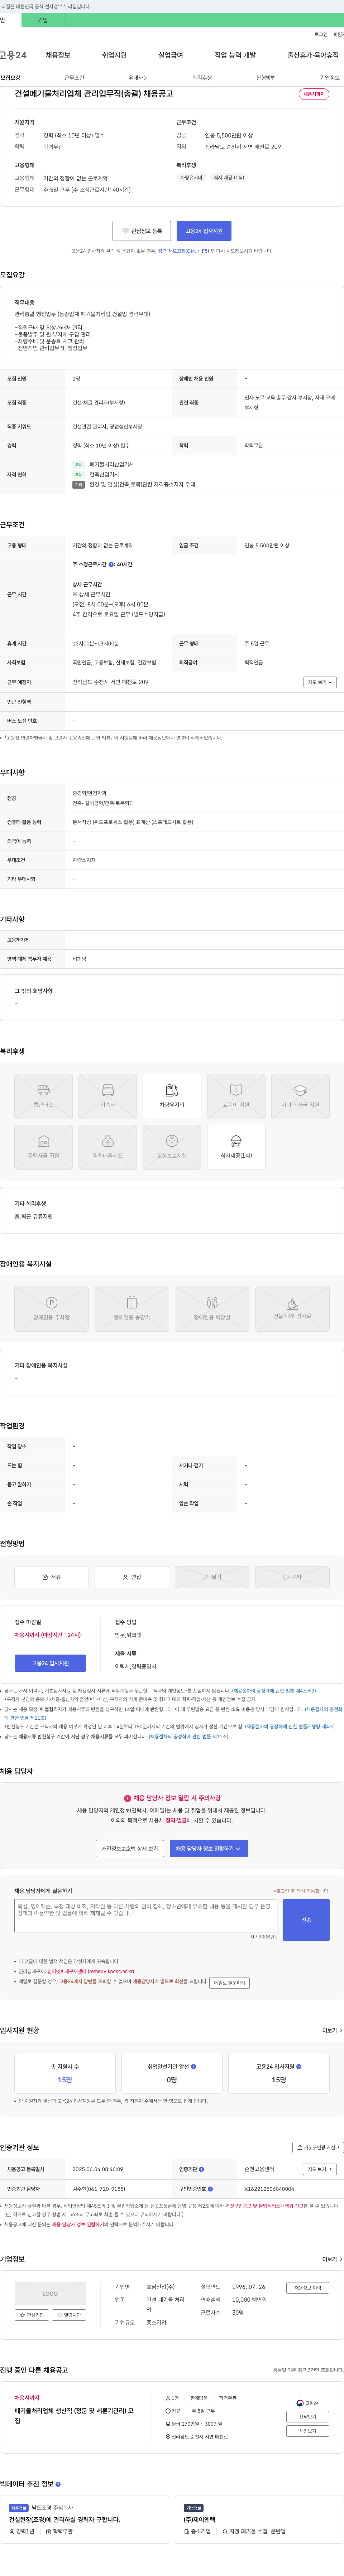The image size is (344, 2576).
Task: Click the 기타 screening method icon
Action: (x=292, y=1577)
